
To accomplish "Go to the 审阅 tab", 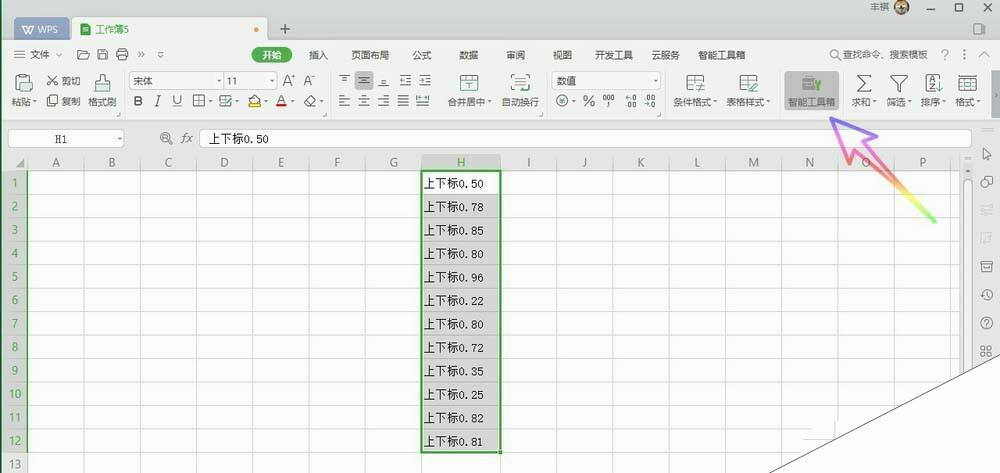I will 515,55.
